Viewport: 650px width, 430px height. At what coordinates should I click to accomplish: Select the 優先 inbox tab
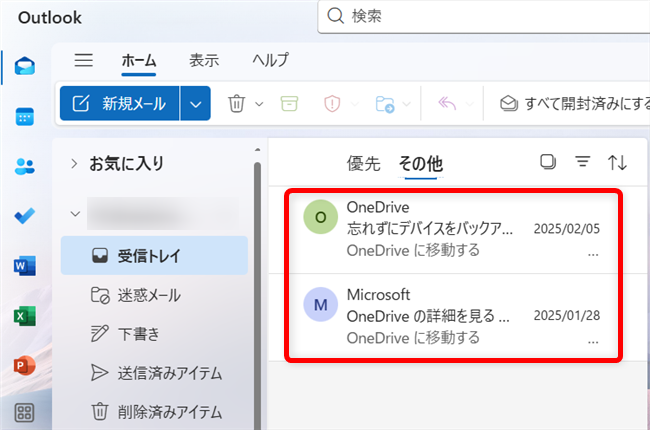363,163
